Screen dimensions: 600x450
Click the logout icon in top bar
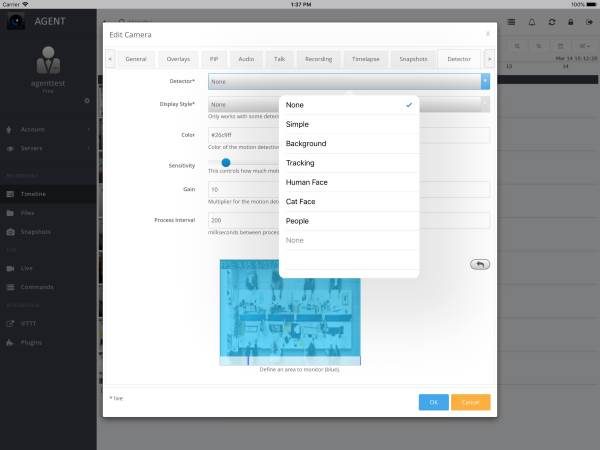pyautogui.click(x=589, y=22)
